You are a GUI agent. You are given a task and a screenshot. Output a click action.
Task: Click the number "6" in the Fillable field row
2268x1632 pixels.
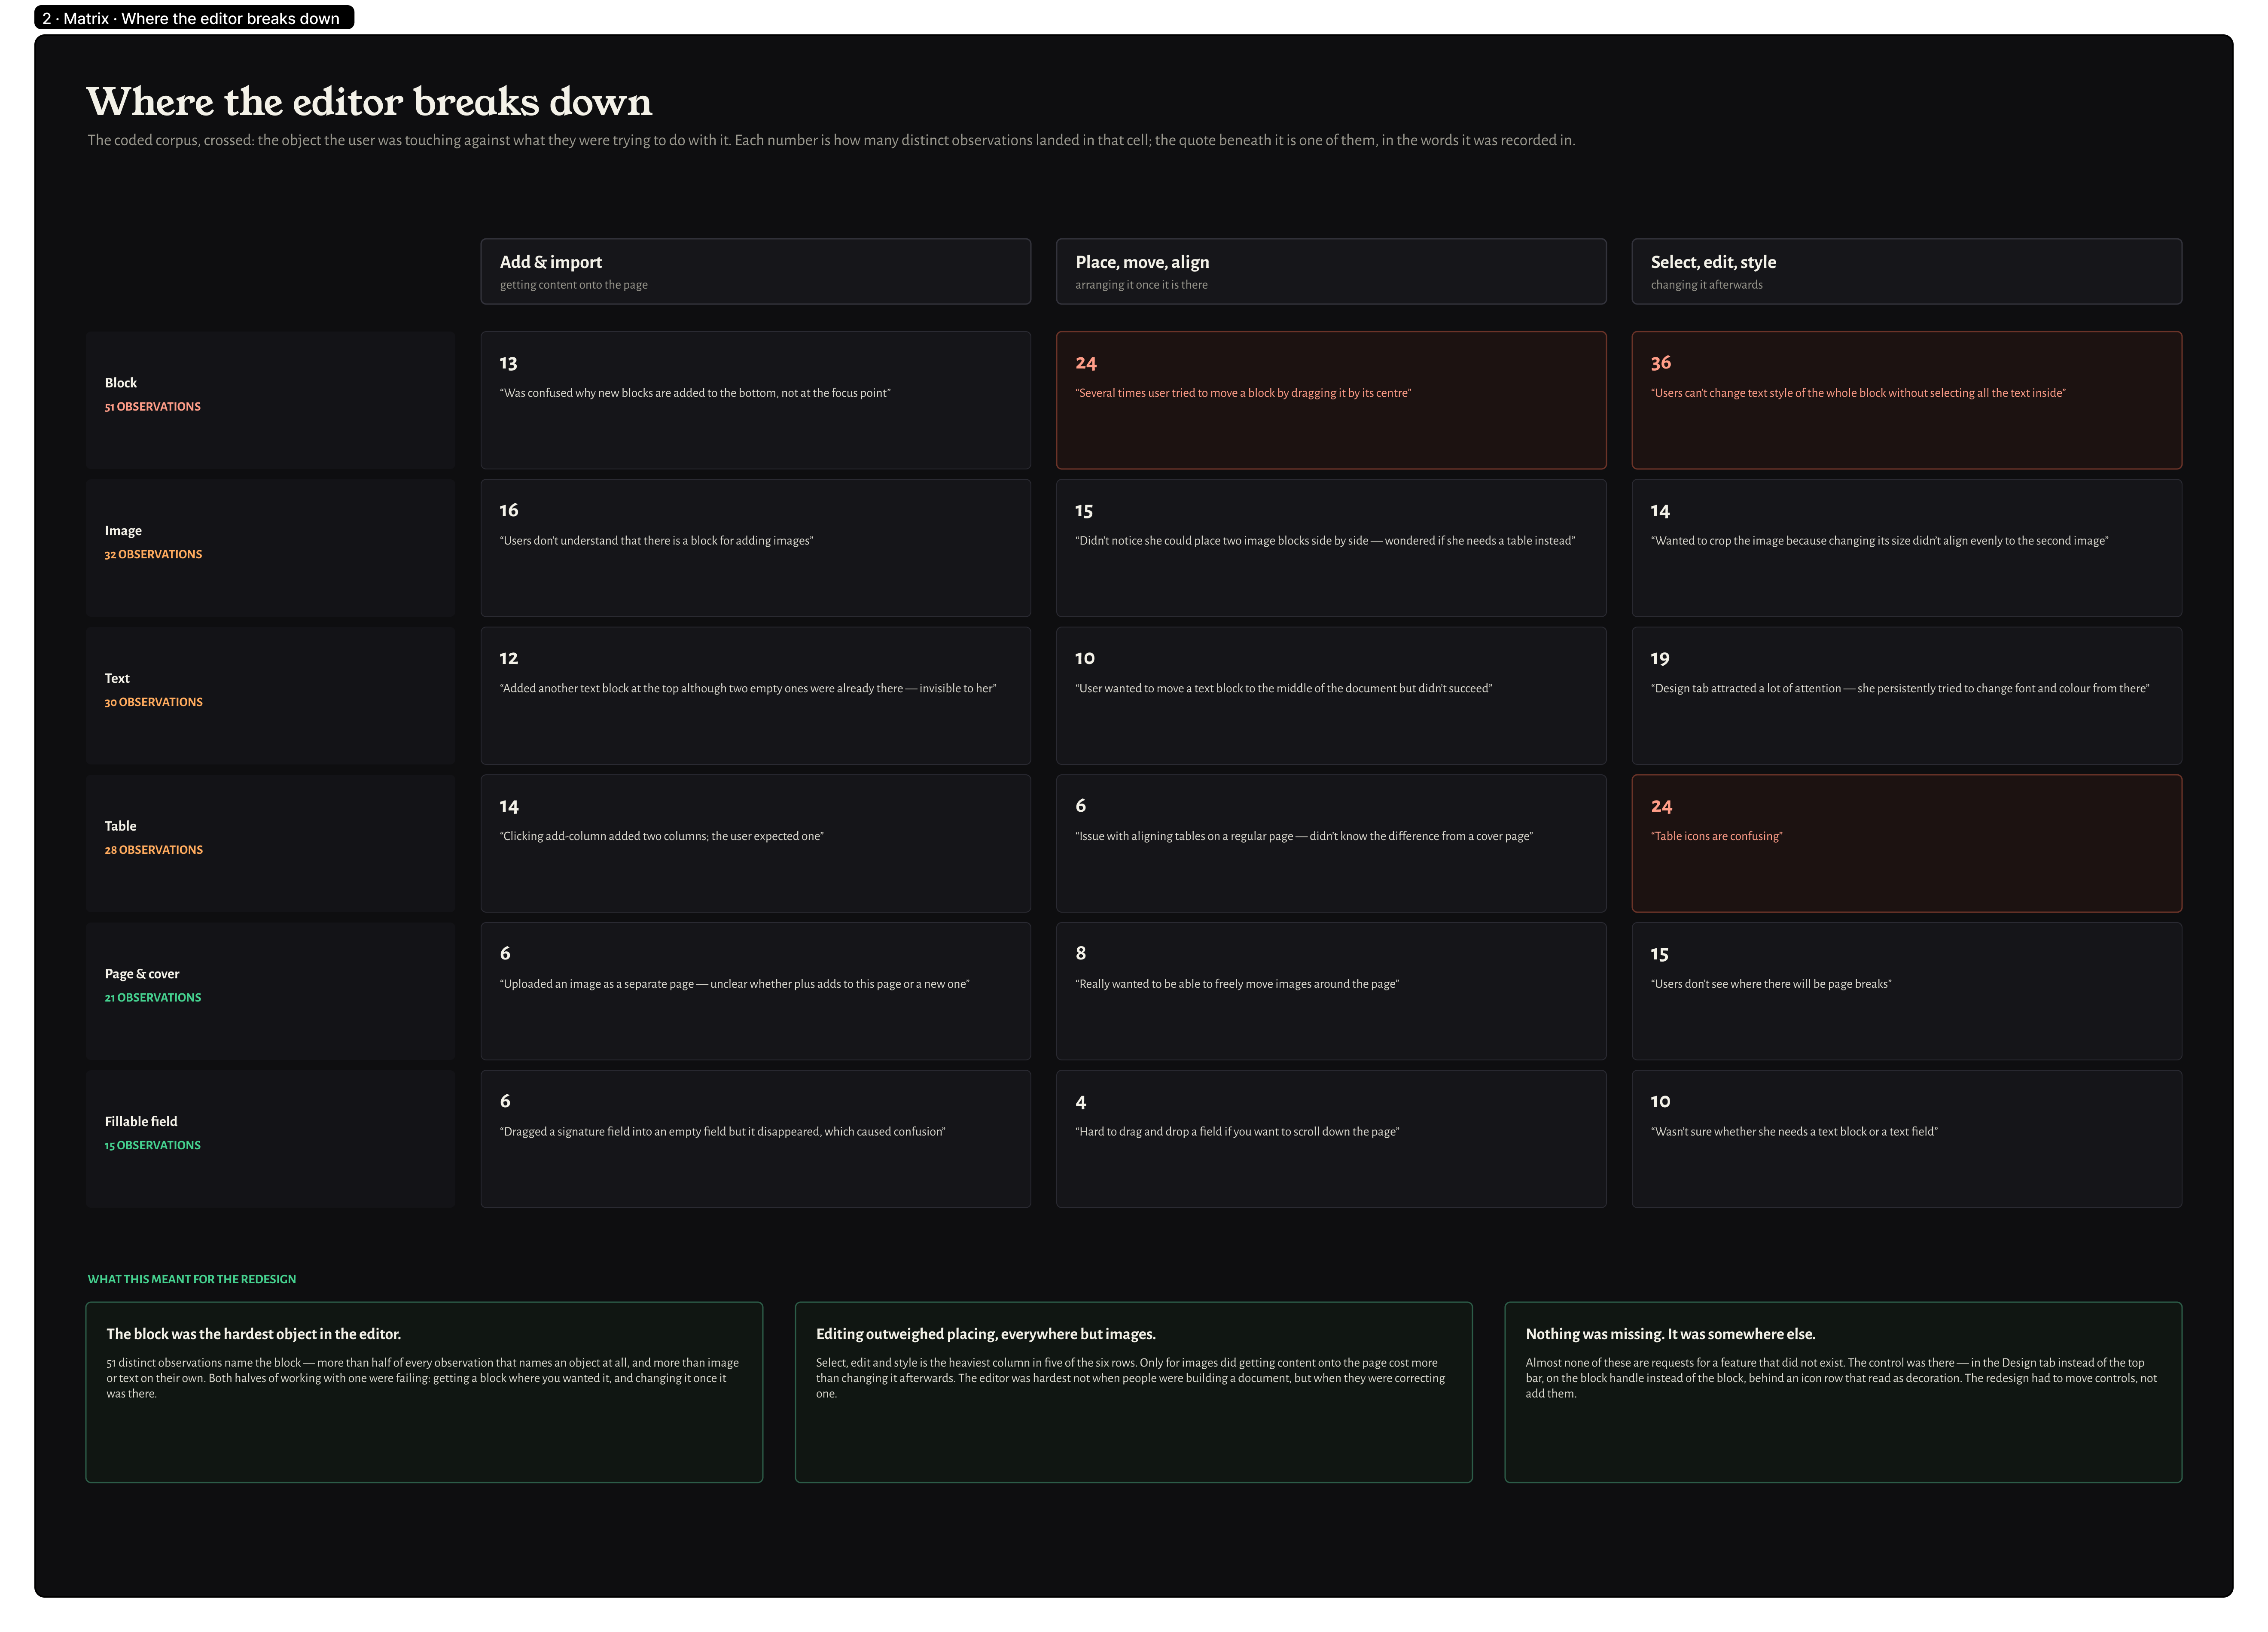pyautogui.click(x=505, y=1102)
